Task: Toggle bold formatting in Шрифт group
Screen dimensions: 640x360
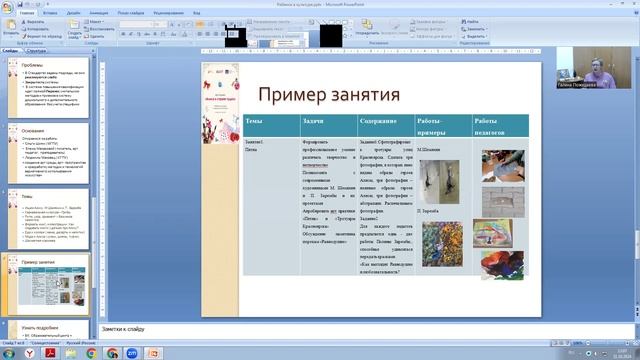Action: click(x=123, y=34)
